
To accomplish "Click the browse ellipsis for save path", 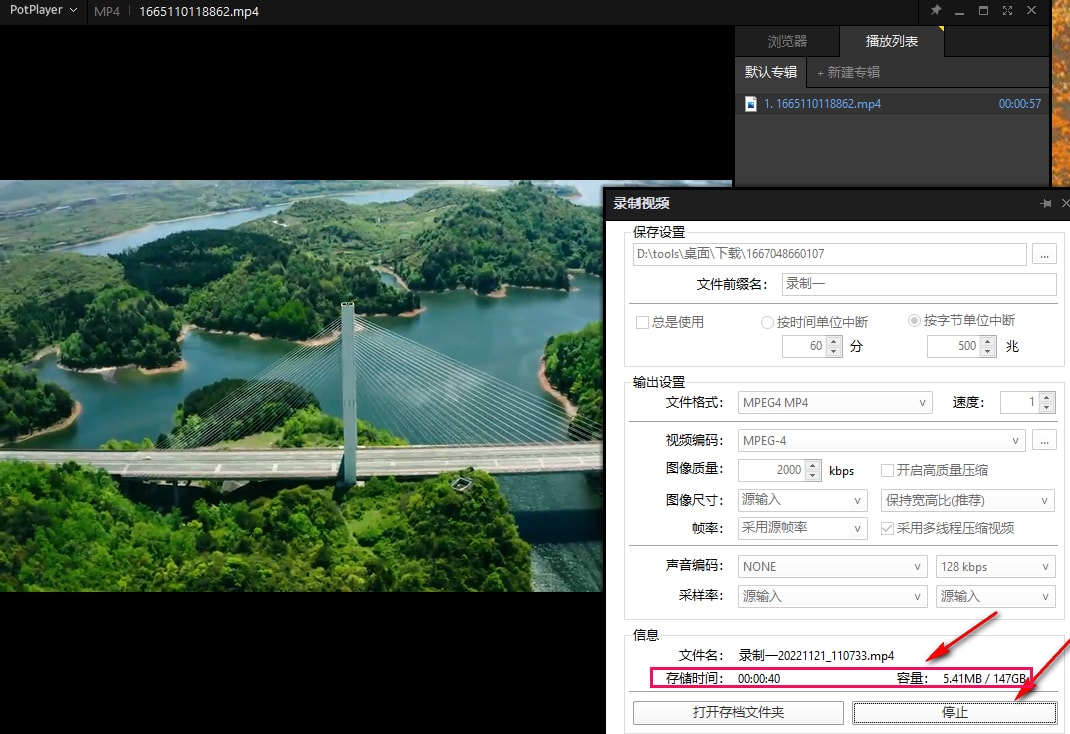I will pyautogui.click(x=1044, y=254).
